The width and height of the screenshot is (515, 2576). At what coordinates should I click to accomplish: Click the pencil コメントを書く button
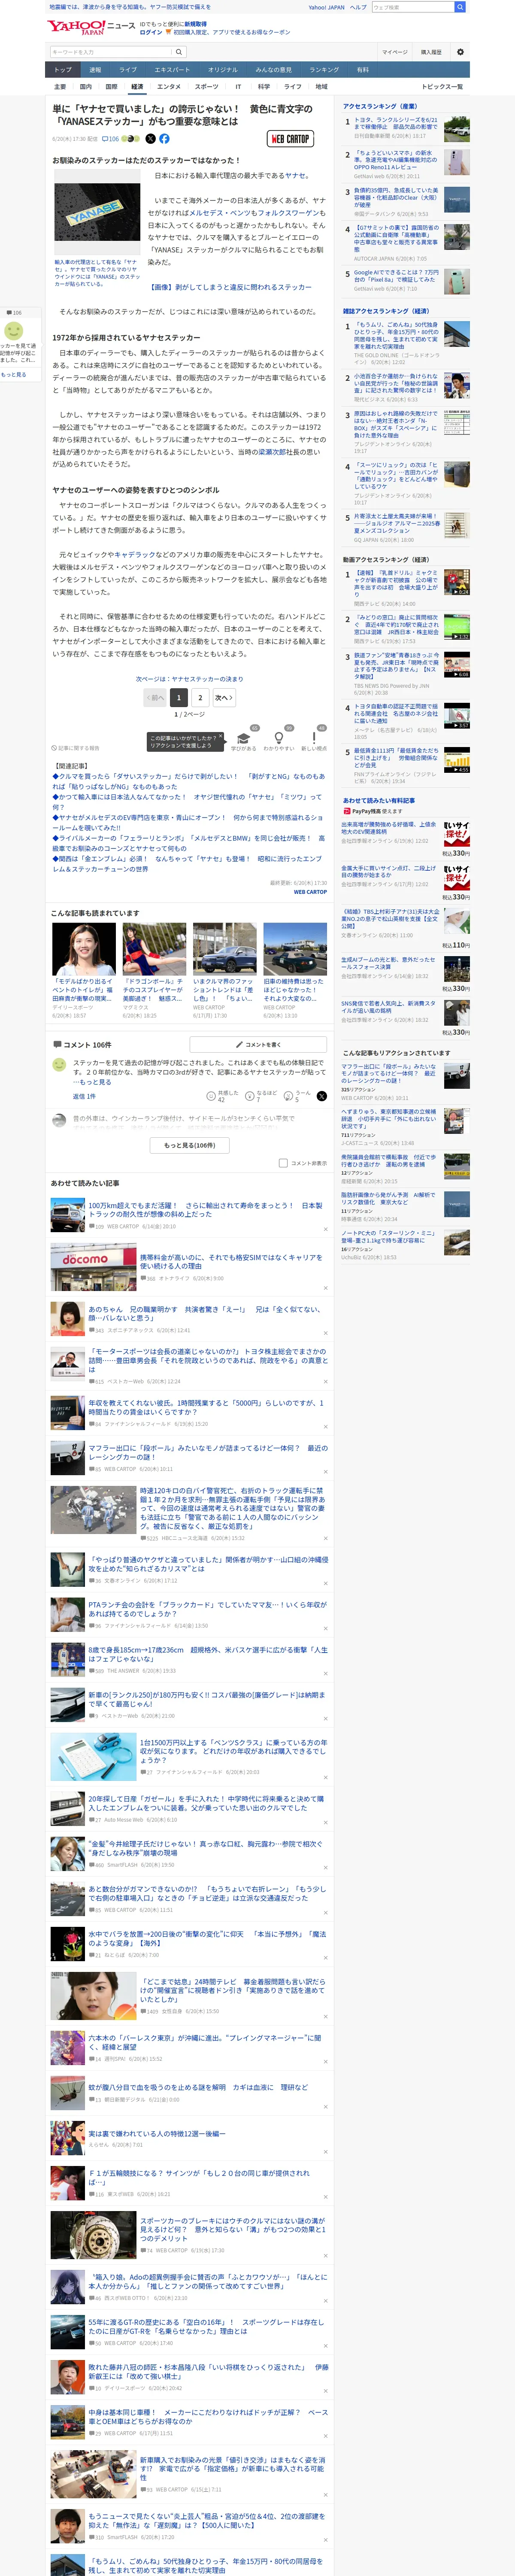257,1044
